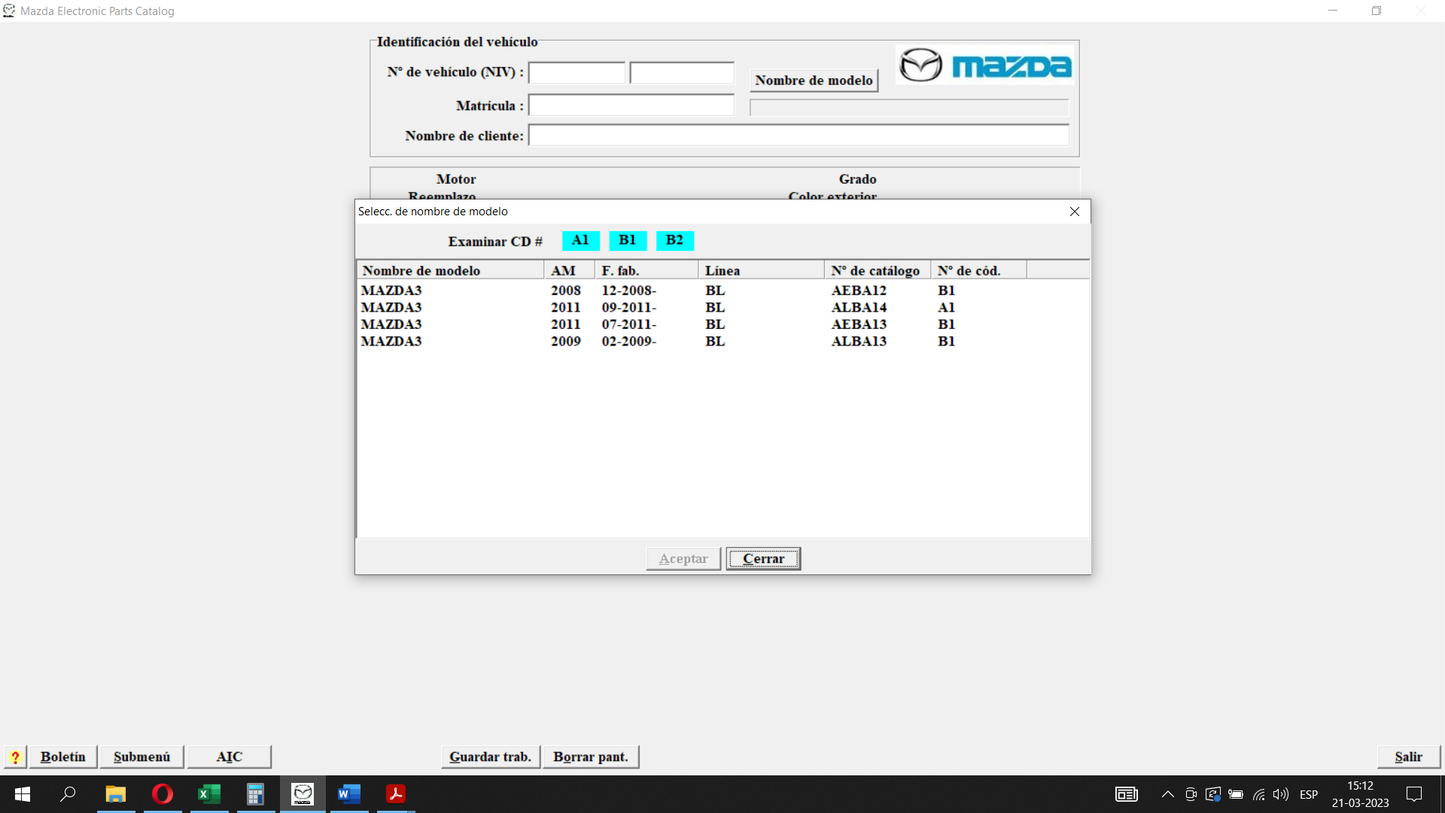The width and height of the screenshot is (1445, 813).
Task: Open the Meet Now tray icon
Action: click(1190, 794)
